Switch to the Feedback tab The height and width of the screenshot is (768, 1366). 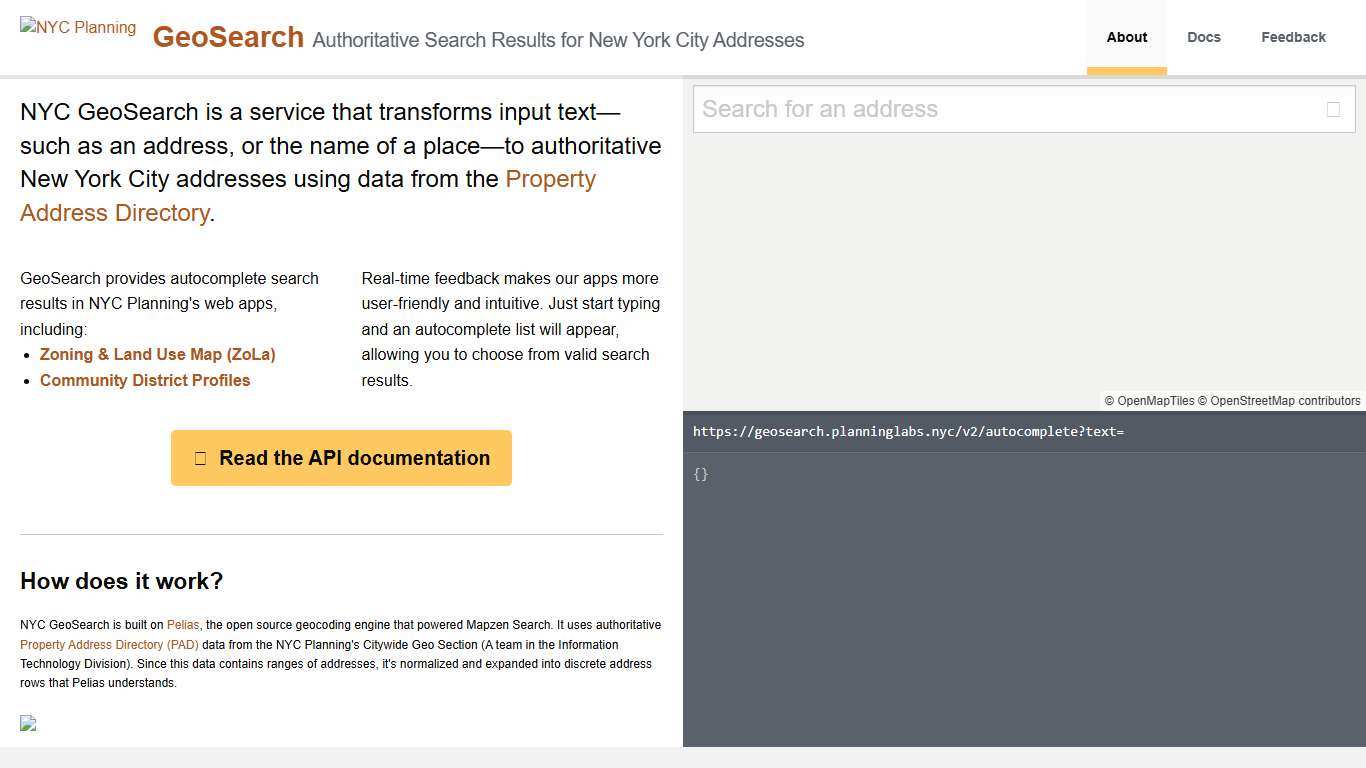click(1293, 37)
